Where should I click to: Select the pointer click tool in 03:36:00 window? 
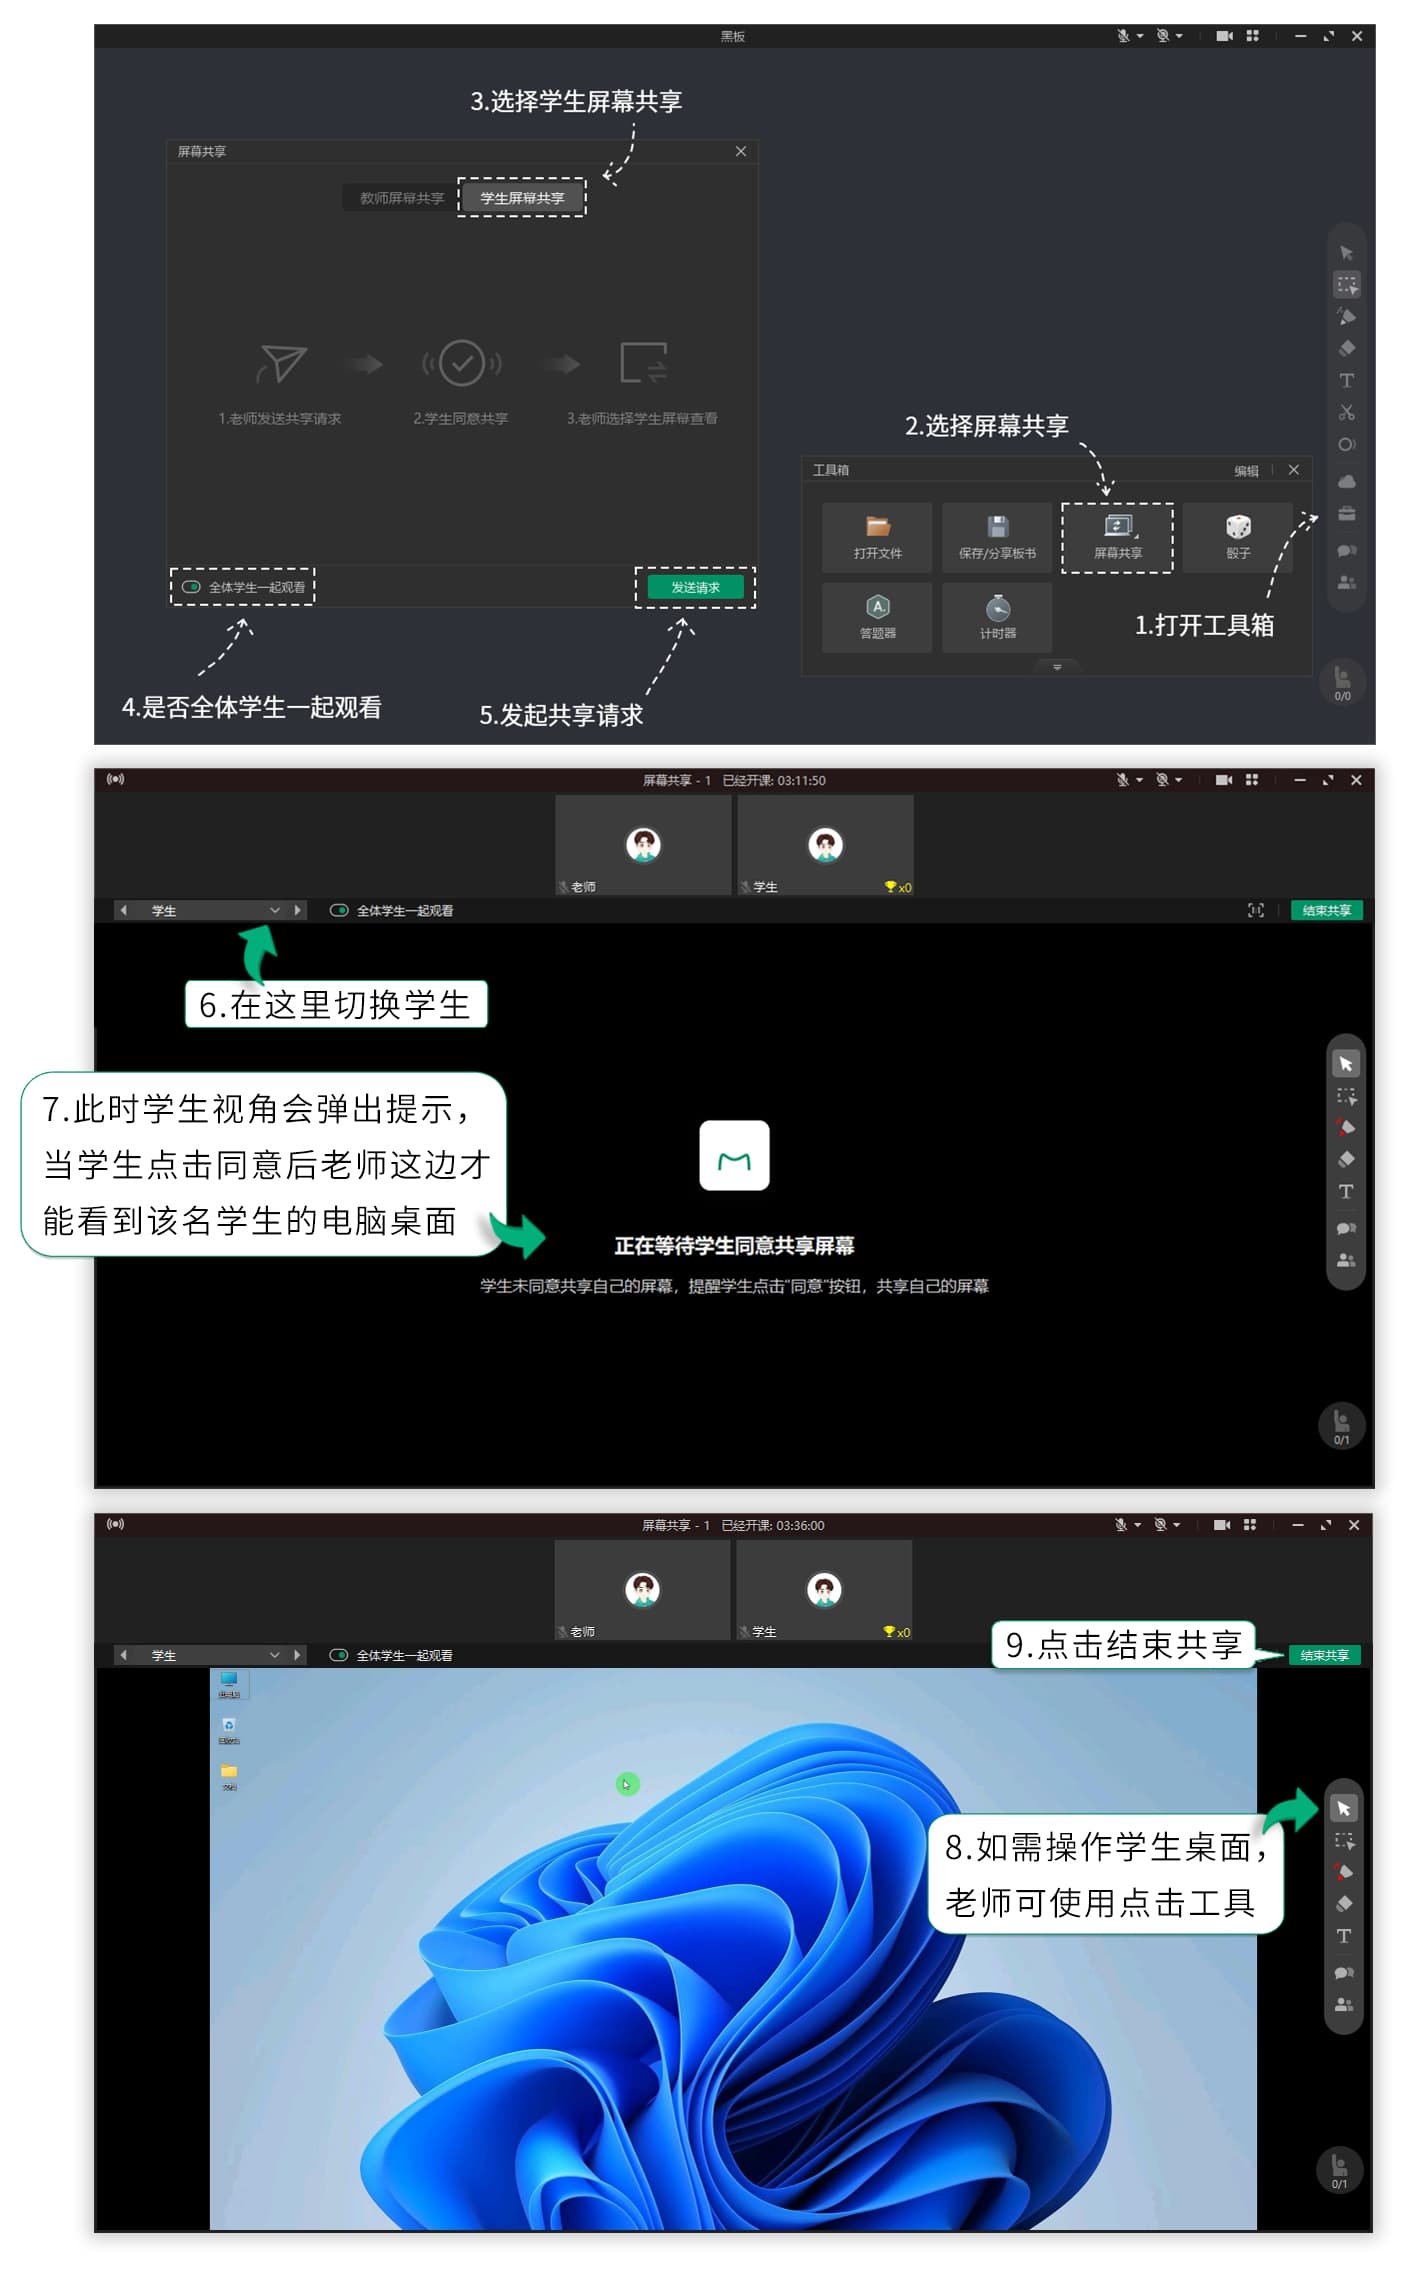click(1344, 1808)
